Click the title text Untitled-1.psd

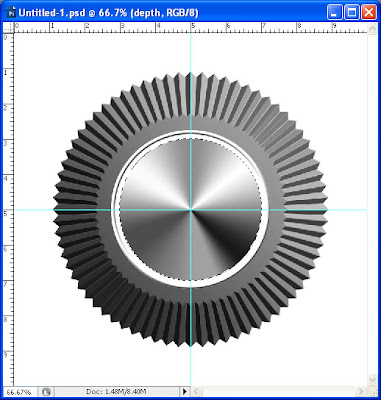[52, 13]
